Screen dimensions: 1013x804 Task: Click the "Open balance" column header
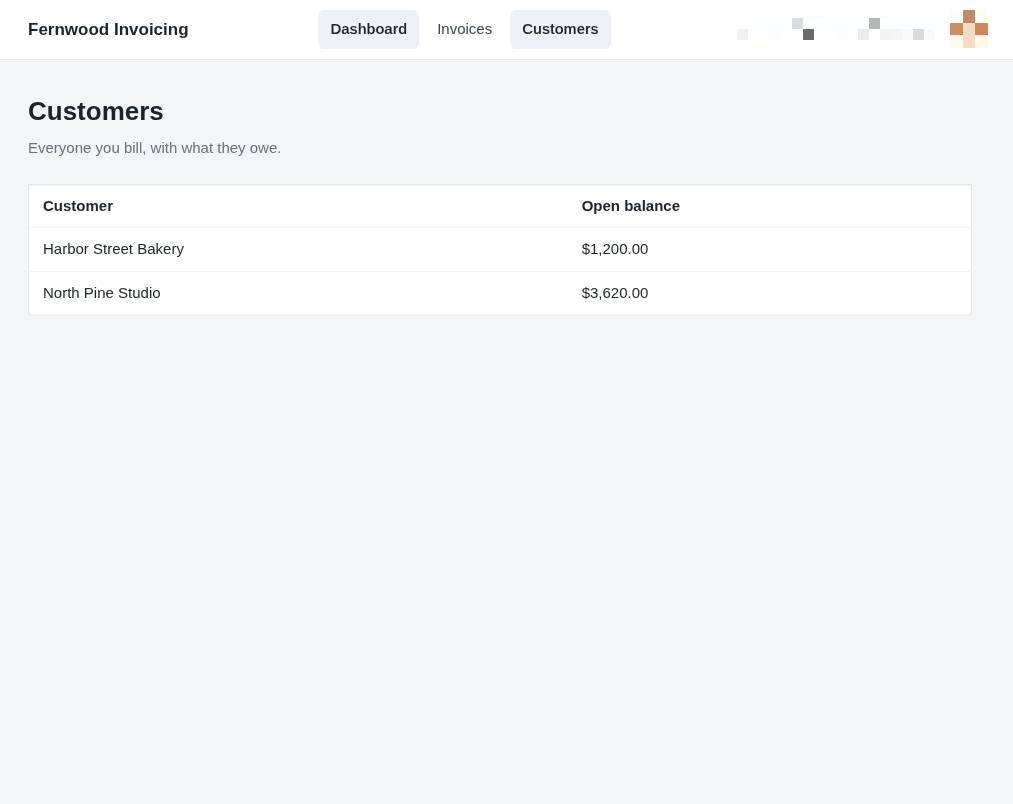tap(631, 206)
